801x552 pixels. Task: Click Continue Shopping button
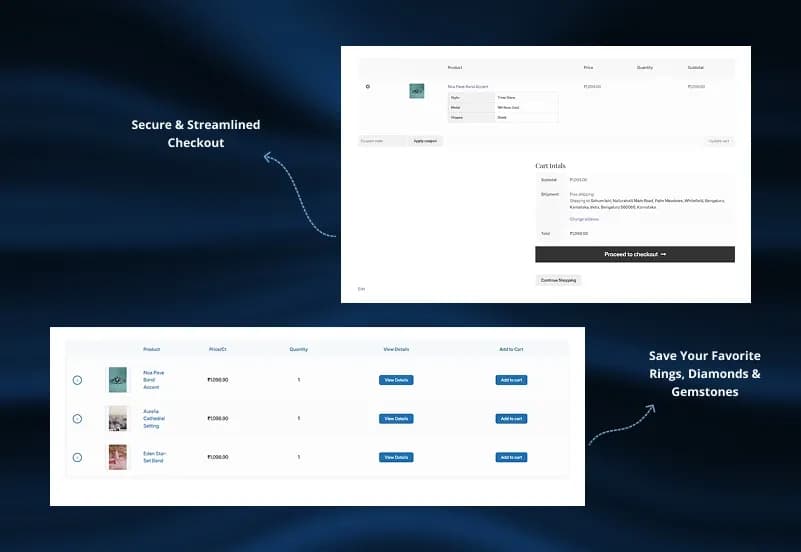tap(558, 280)
